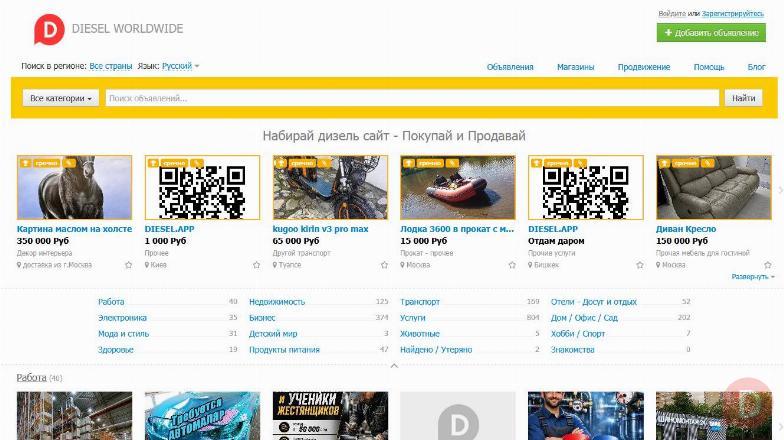The height and width of the screenshot is (440, 784).
Task: Click the Прочая мебель для гостиной text
Action: click(x=702, y=253)
